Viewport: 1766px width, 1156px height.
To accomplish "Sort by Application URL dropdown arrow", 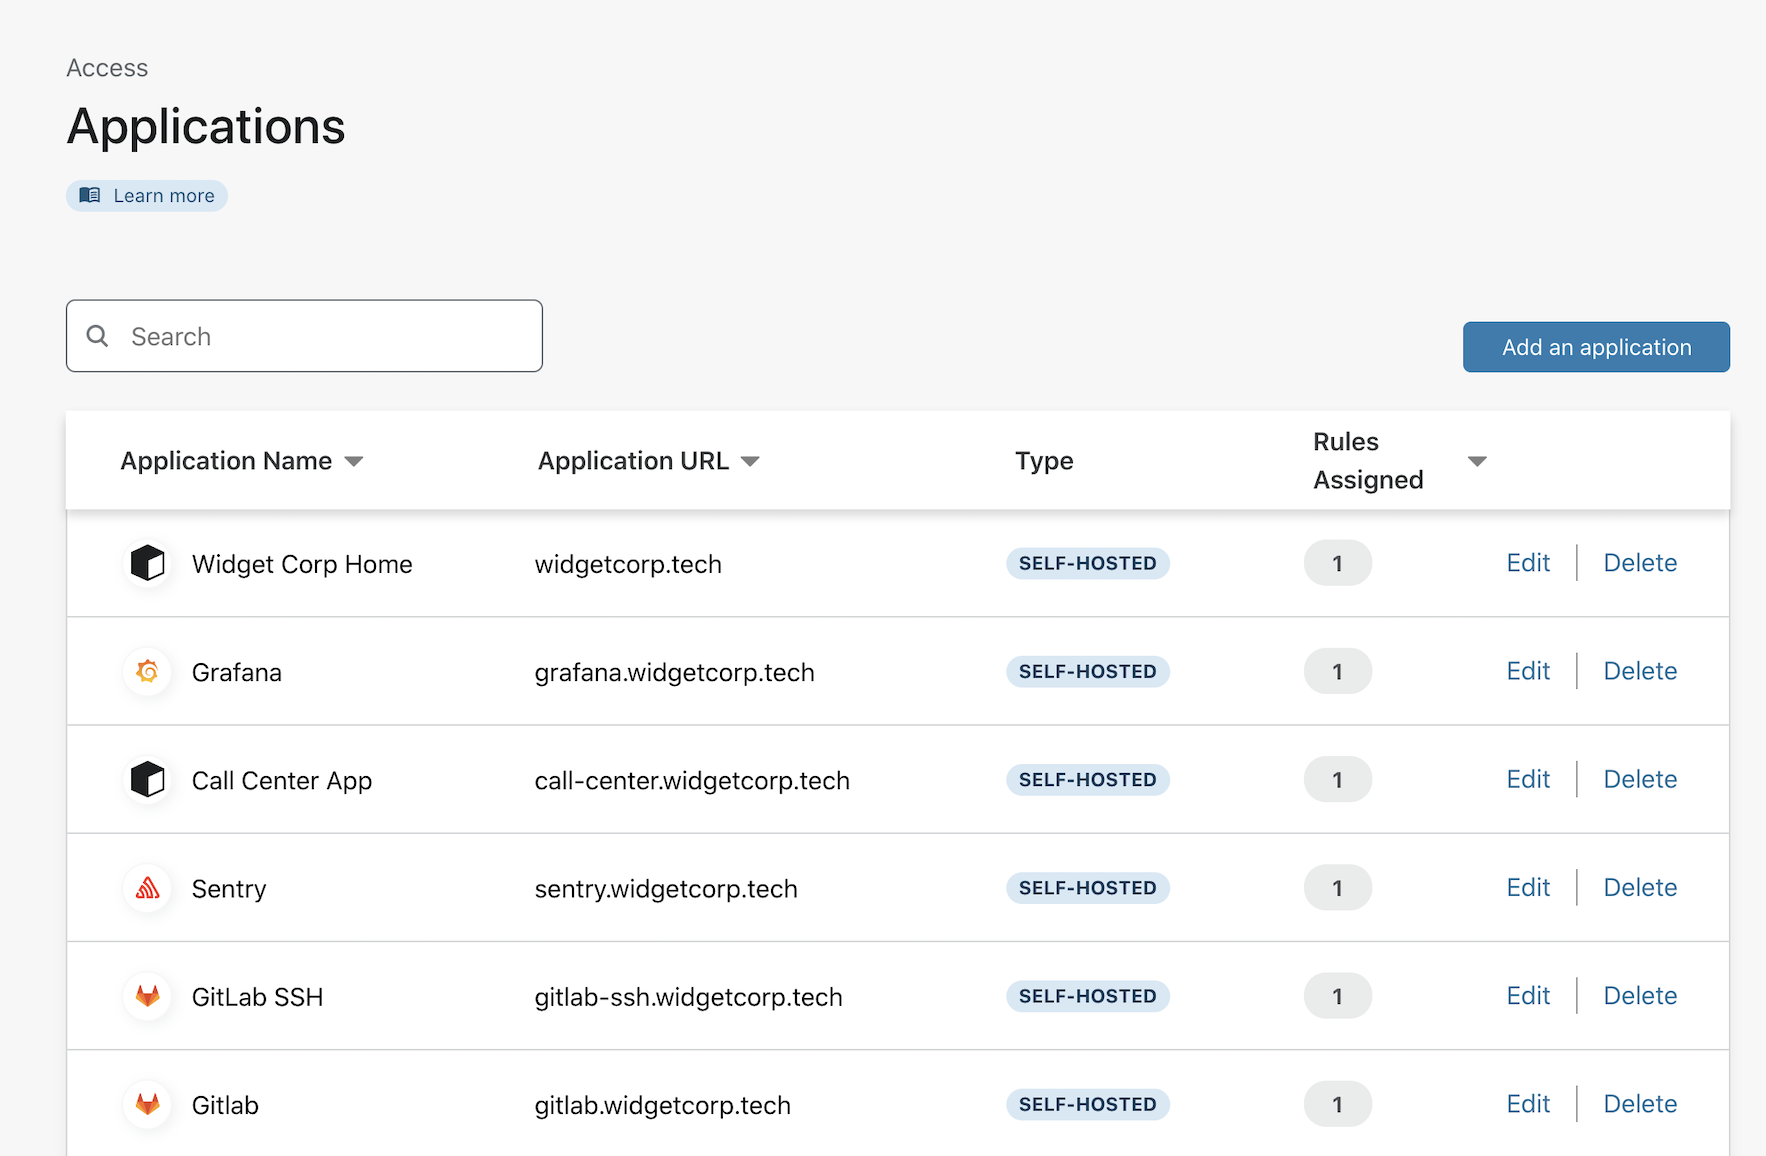I will pos(750,461).
